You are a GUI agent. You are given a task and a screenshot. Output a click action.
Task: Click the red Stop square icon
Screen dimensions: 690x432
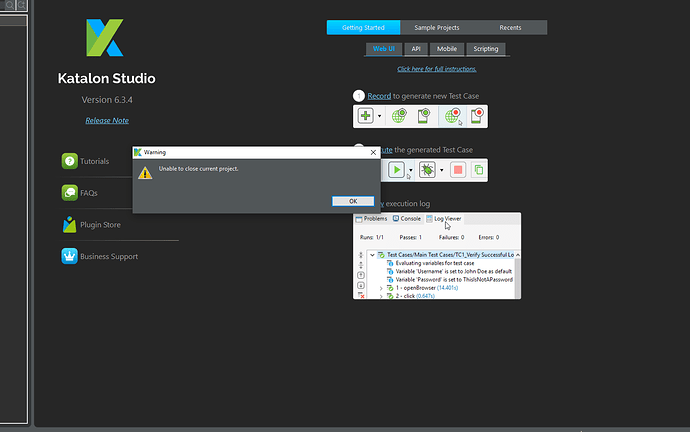458,170
